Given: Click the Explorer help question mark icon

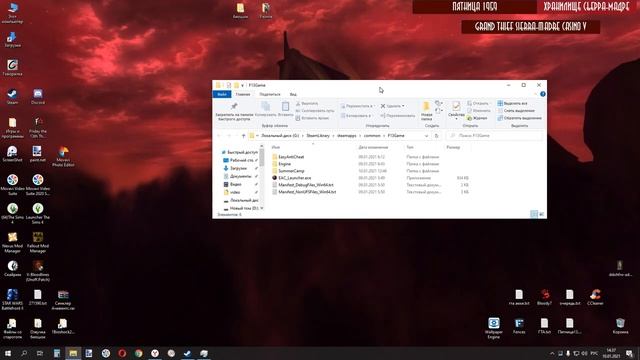Looking at the screenshot, I should point(543,94).
